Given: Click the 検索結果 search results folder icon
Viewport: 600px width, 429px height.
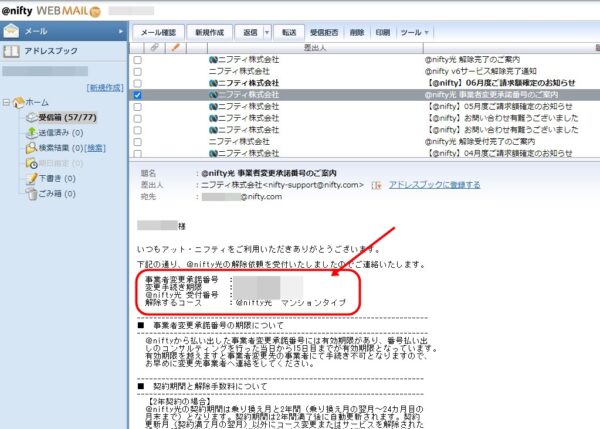Looking at the screenshot, I should [30, 147].
